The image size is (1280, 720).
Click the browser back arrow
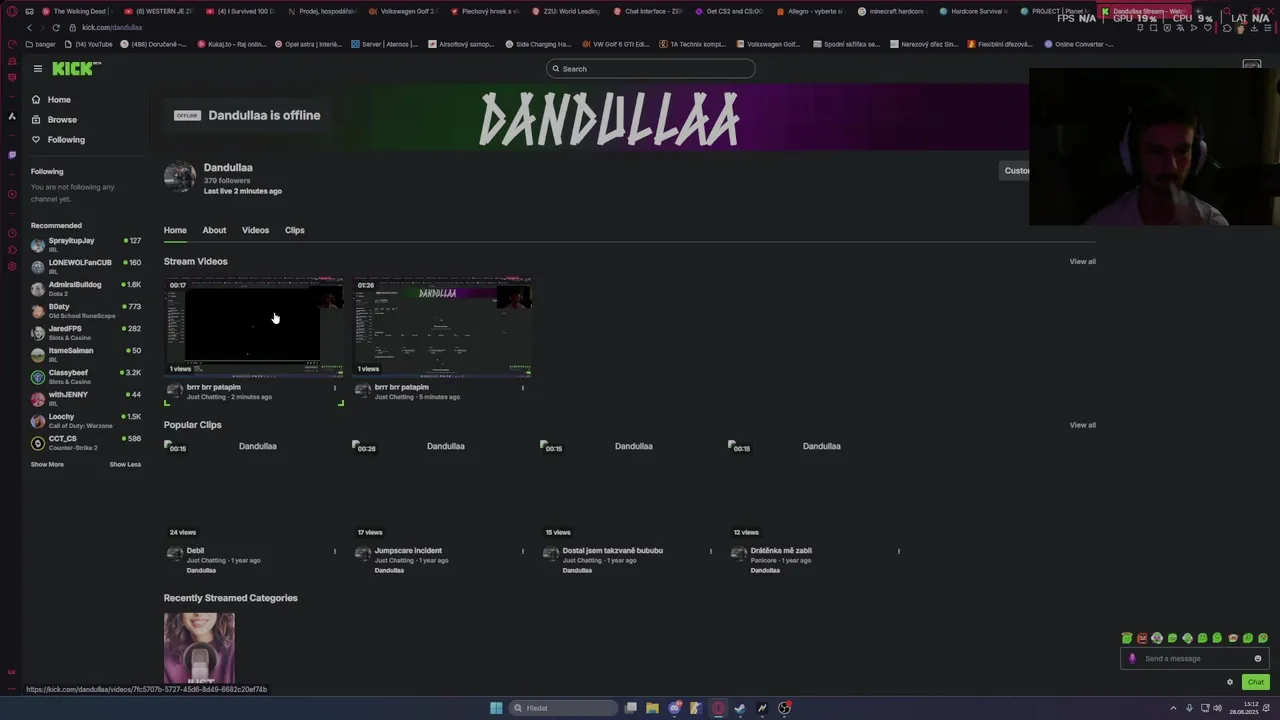tap(29, 28)
